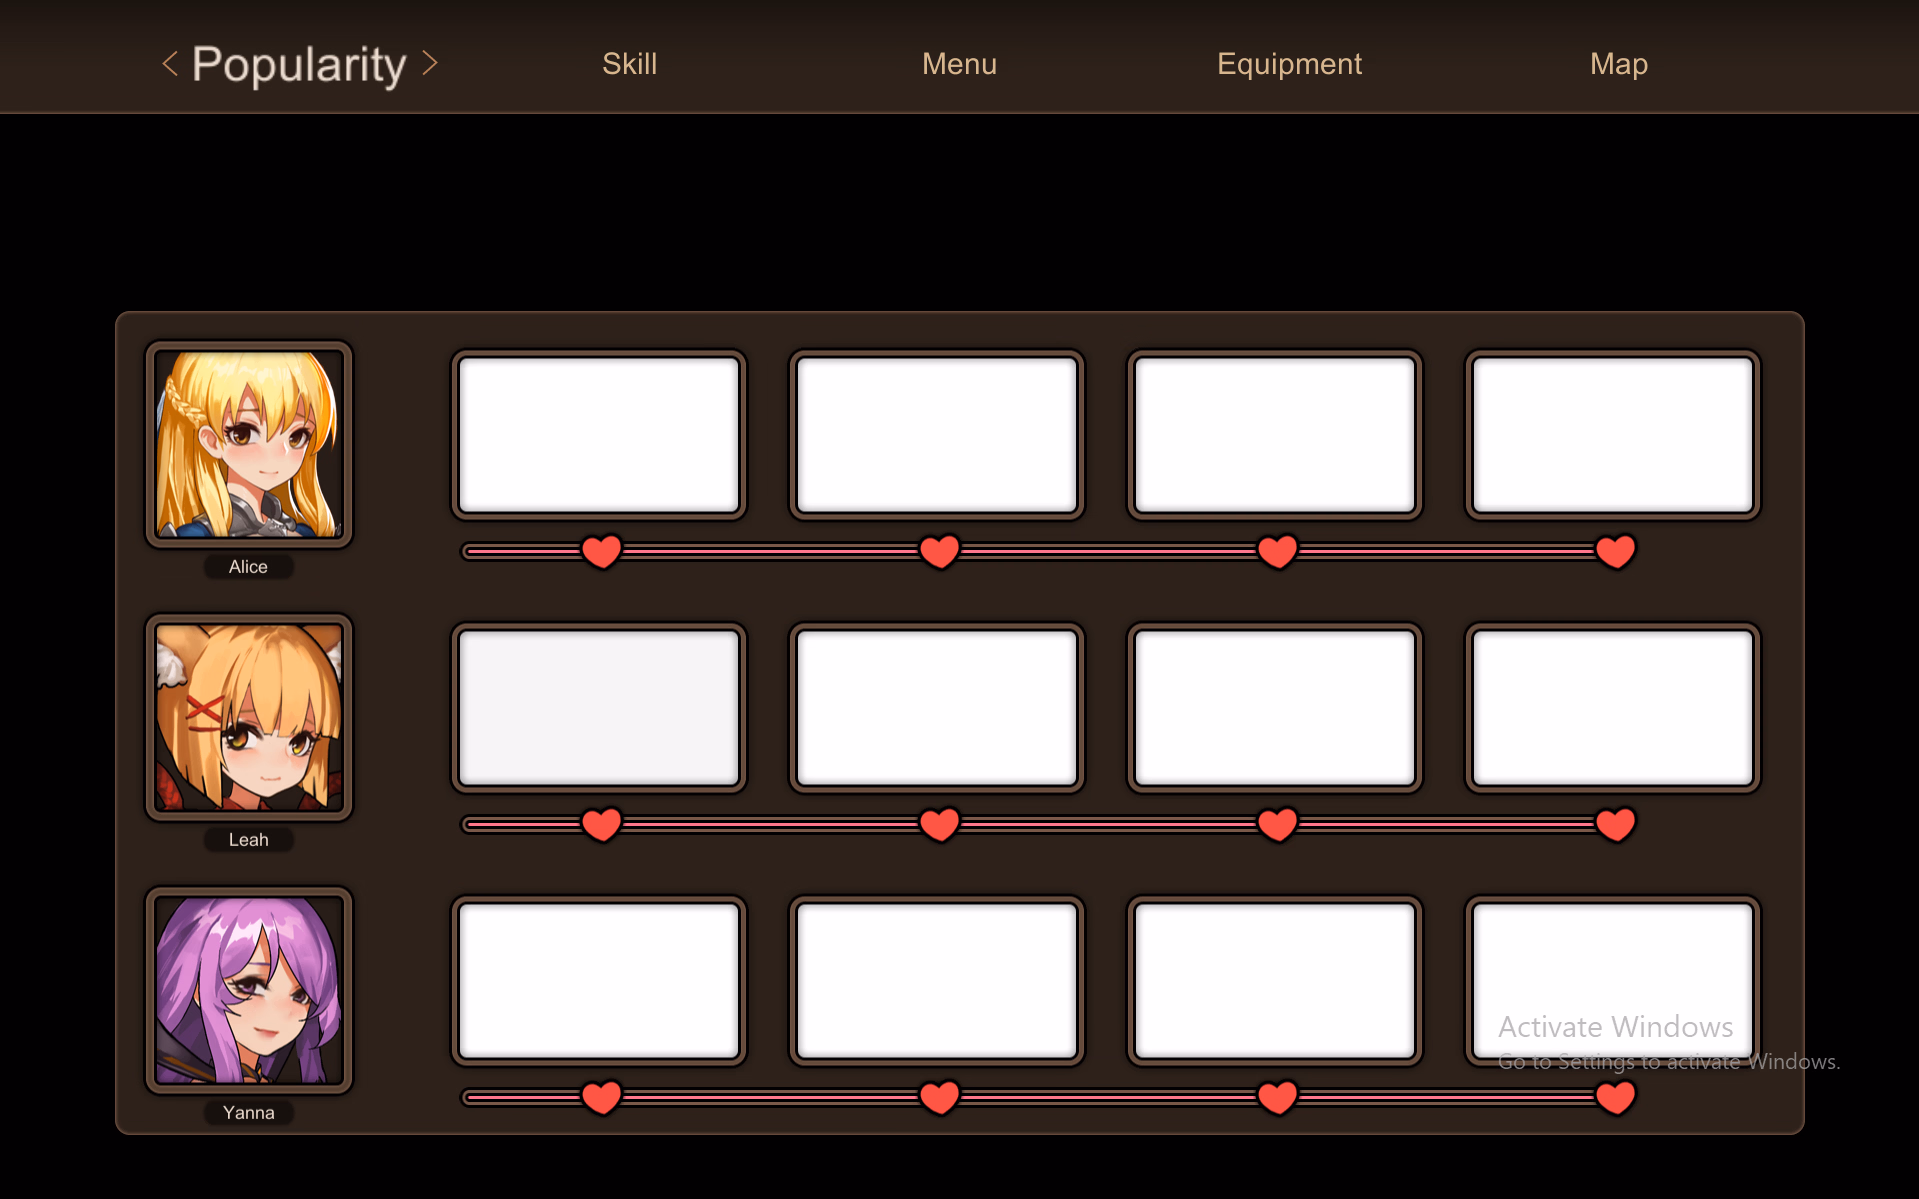Switch to the Equipment tab
Image resolution: width=1919 pixels, height=1199 pixels.
(x=1289, y=64)
